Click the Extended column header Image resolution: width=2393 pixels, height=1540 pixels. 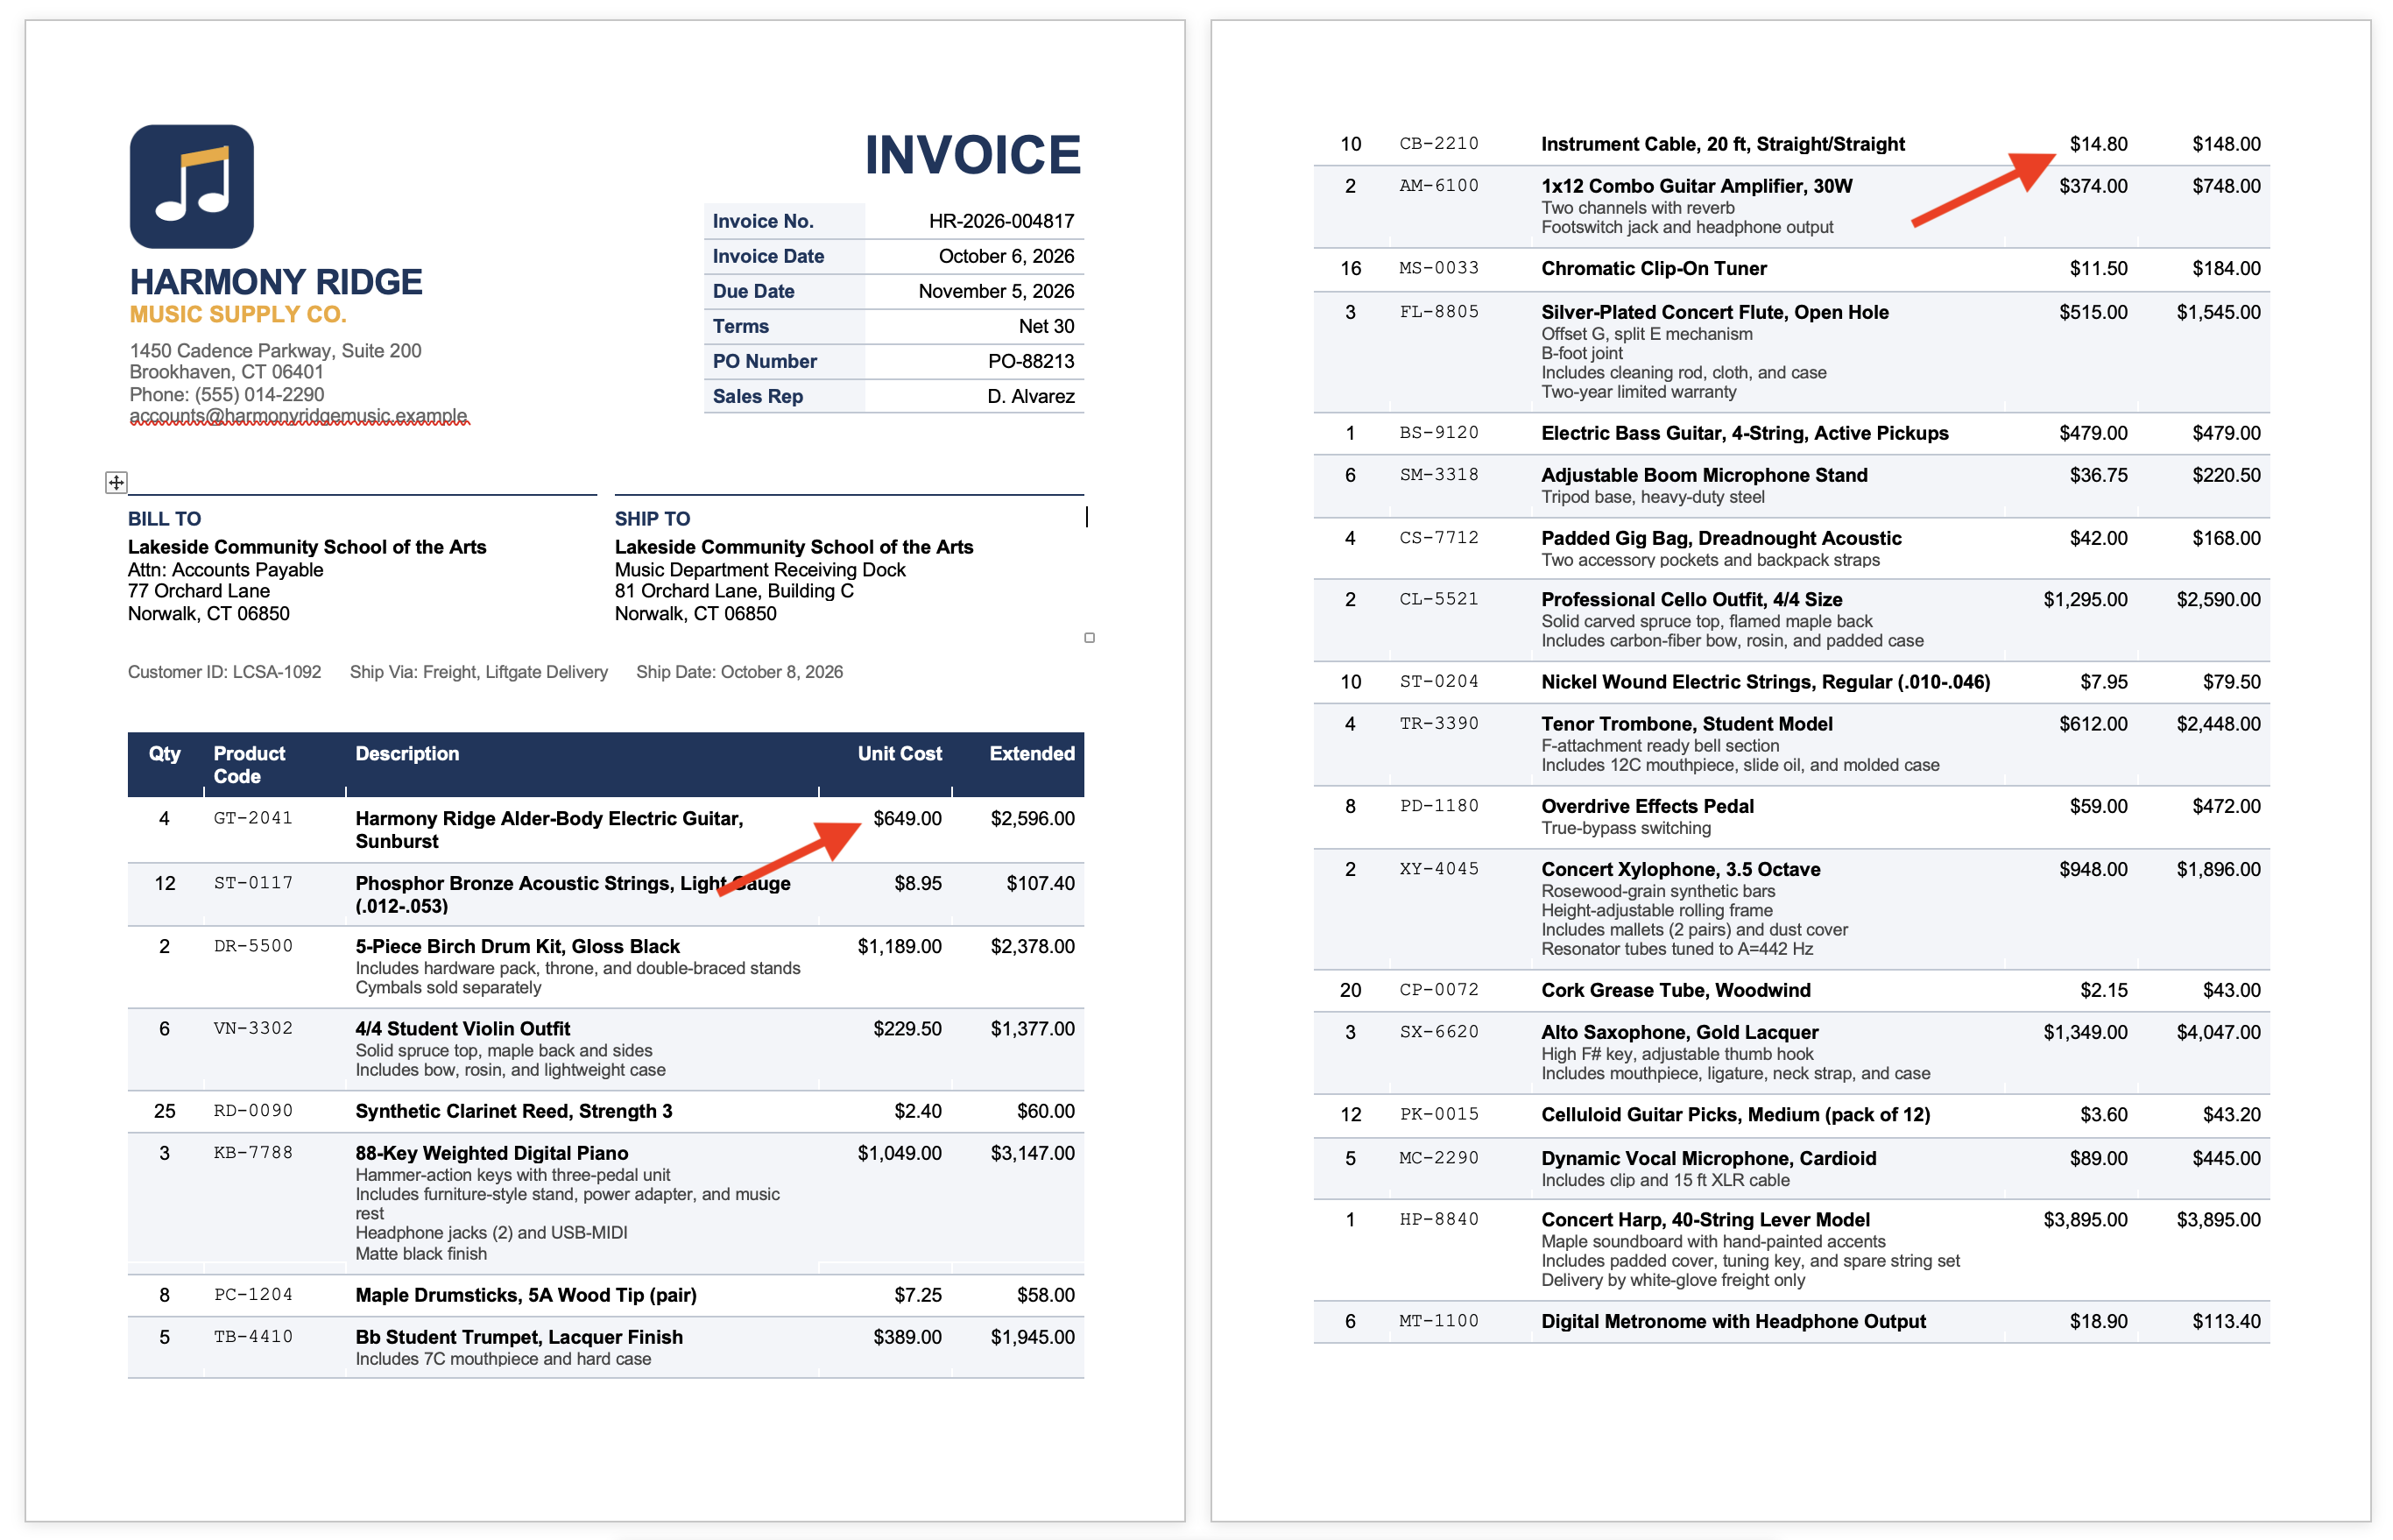1032,754
